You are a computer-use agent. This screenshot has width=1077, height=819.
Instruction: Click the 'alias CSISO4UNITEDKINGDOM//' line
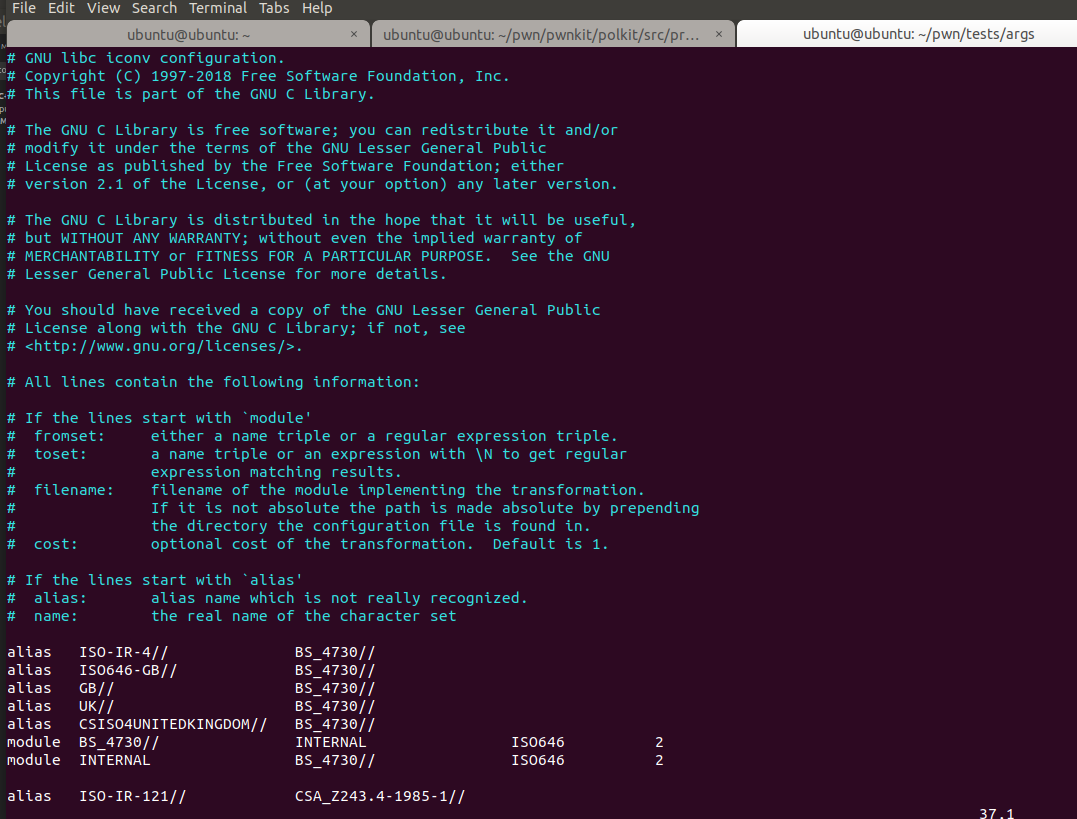172,724
